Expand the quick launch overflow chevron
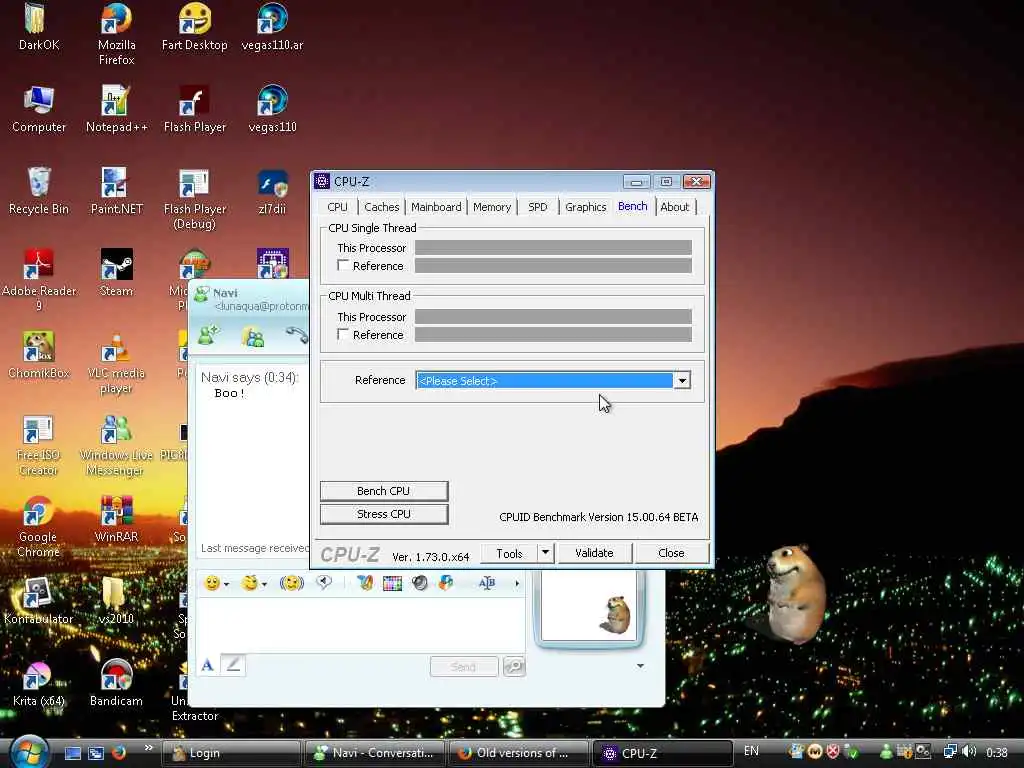This screenshot has height=768, width=1024. tap(149, 748)
